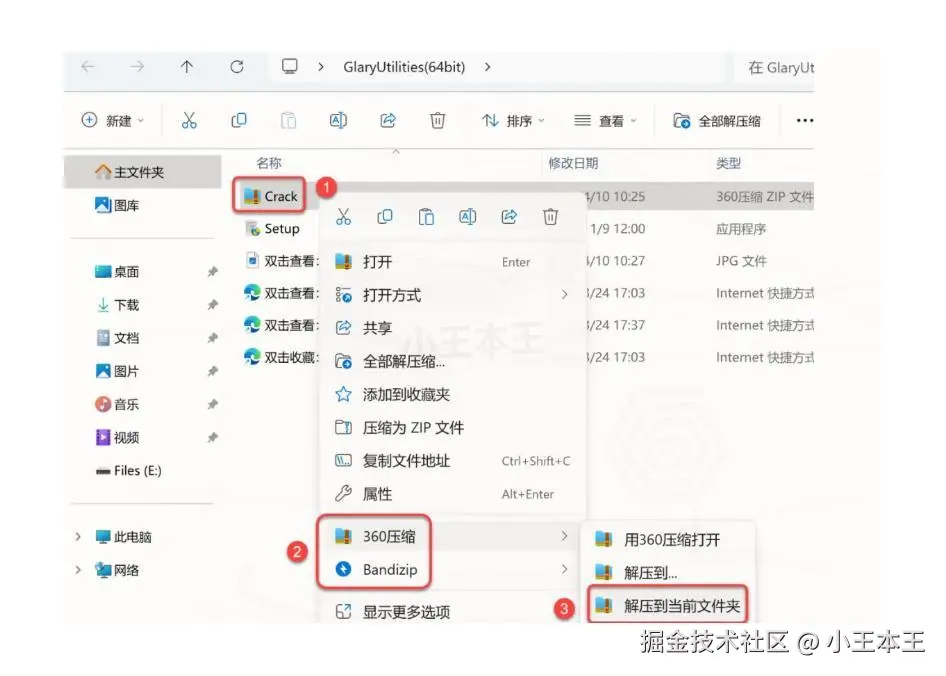The width and height of the screenshot is (946, 676).
Task: Navigate up one folder level
Action: 187,66
